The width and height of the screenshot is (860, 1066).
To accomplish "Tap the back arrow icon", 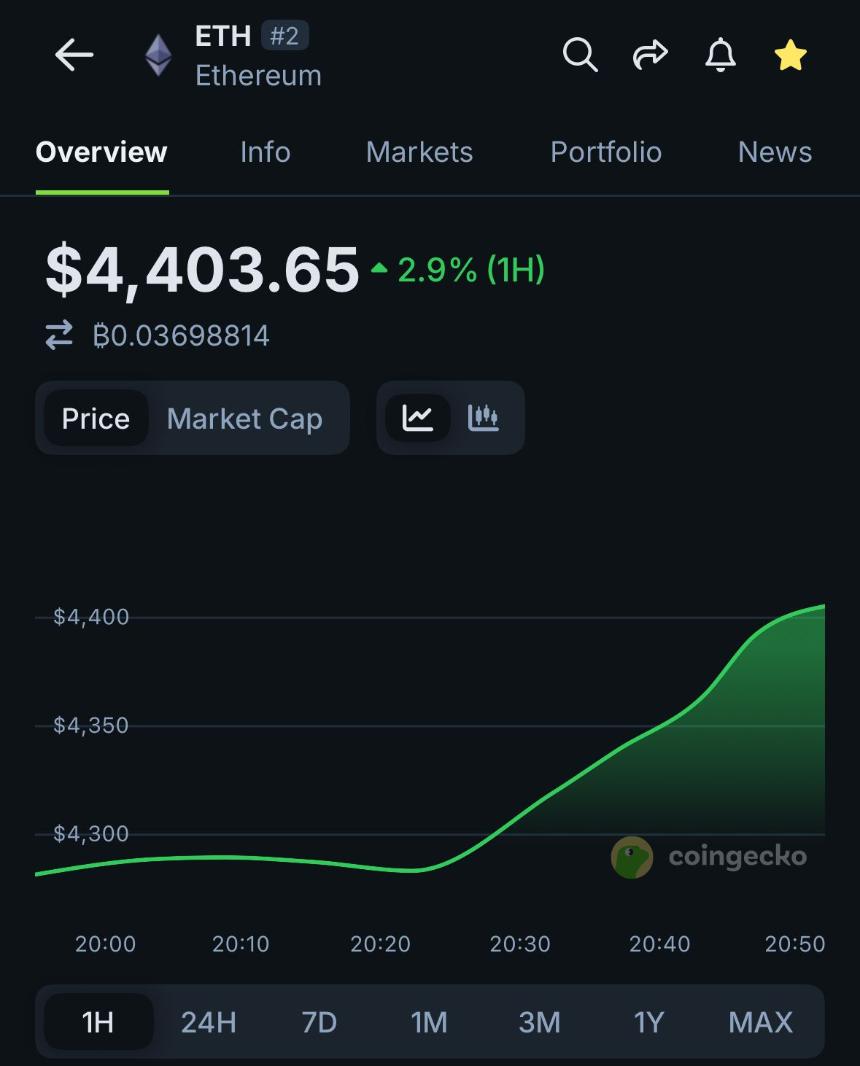I will (74, 56).
